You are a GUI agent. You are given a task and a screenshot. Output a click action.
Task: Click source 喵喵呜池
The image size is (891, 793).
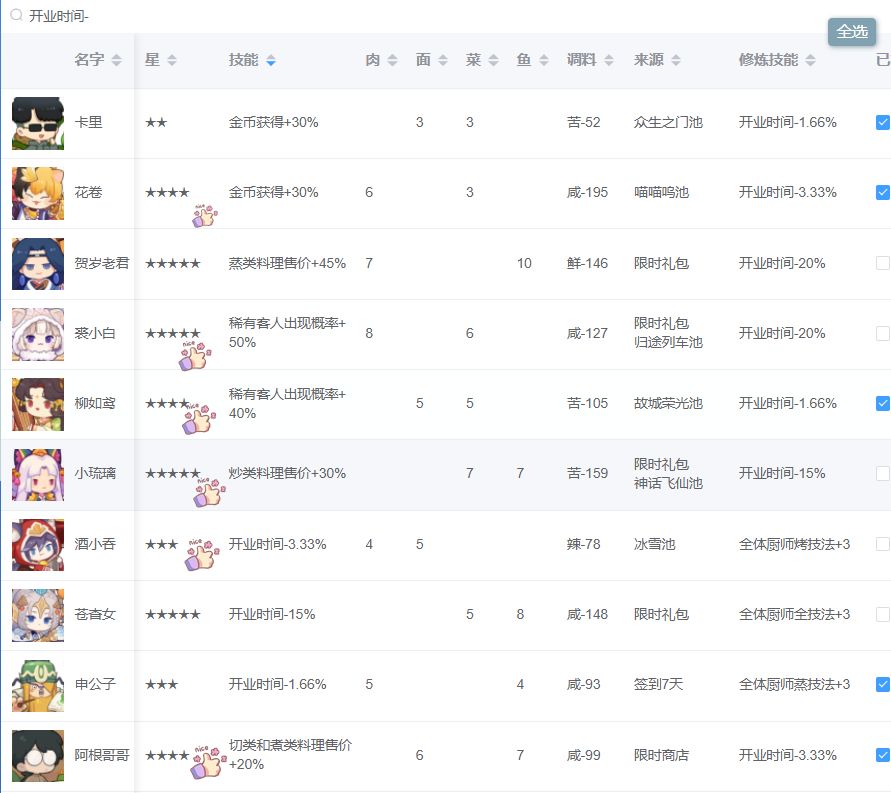point(661,193)
